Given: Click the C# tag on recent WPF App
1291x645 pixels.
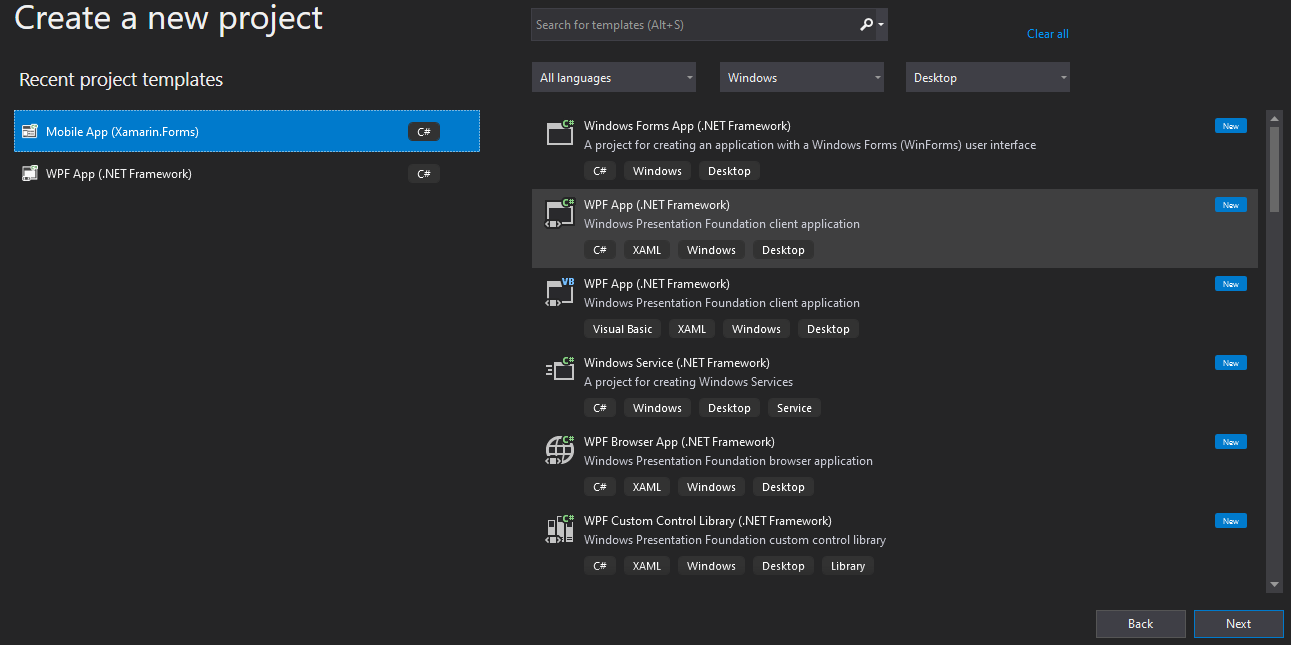Looking at the screenshot, I should pyautogui.click(x=424, y=173).
